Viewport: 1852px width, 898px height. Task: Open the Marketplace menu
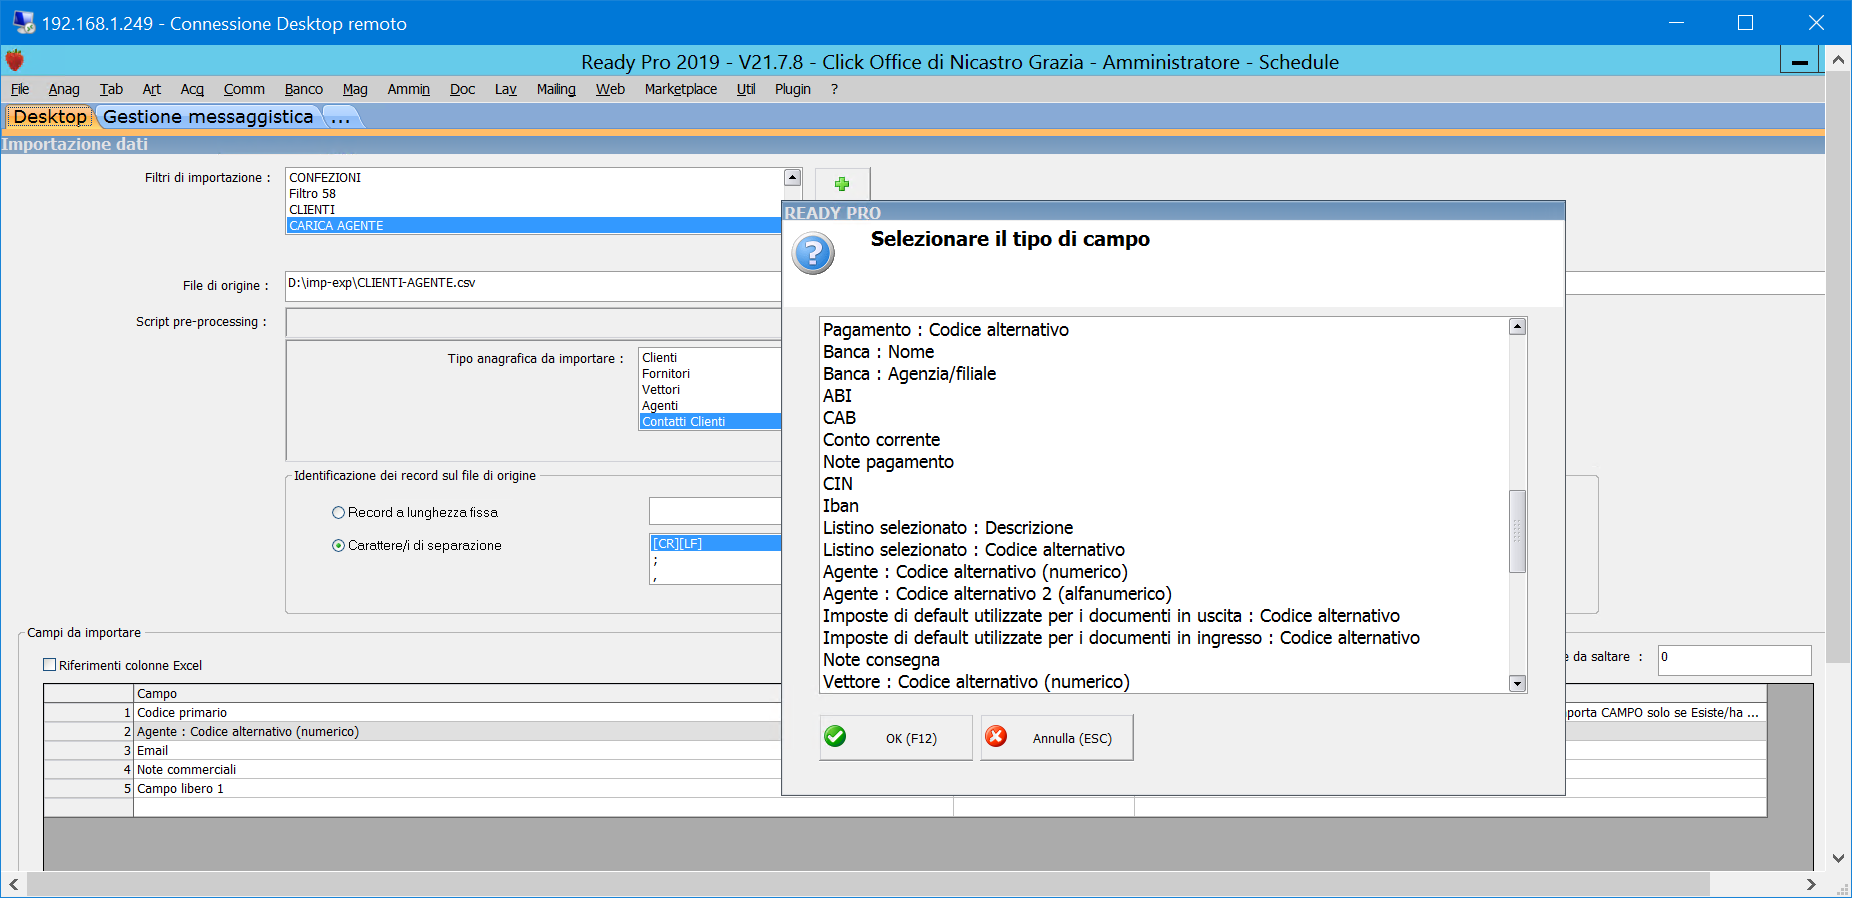tap(681, 89)
